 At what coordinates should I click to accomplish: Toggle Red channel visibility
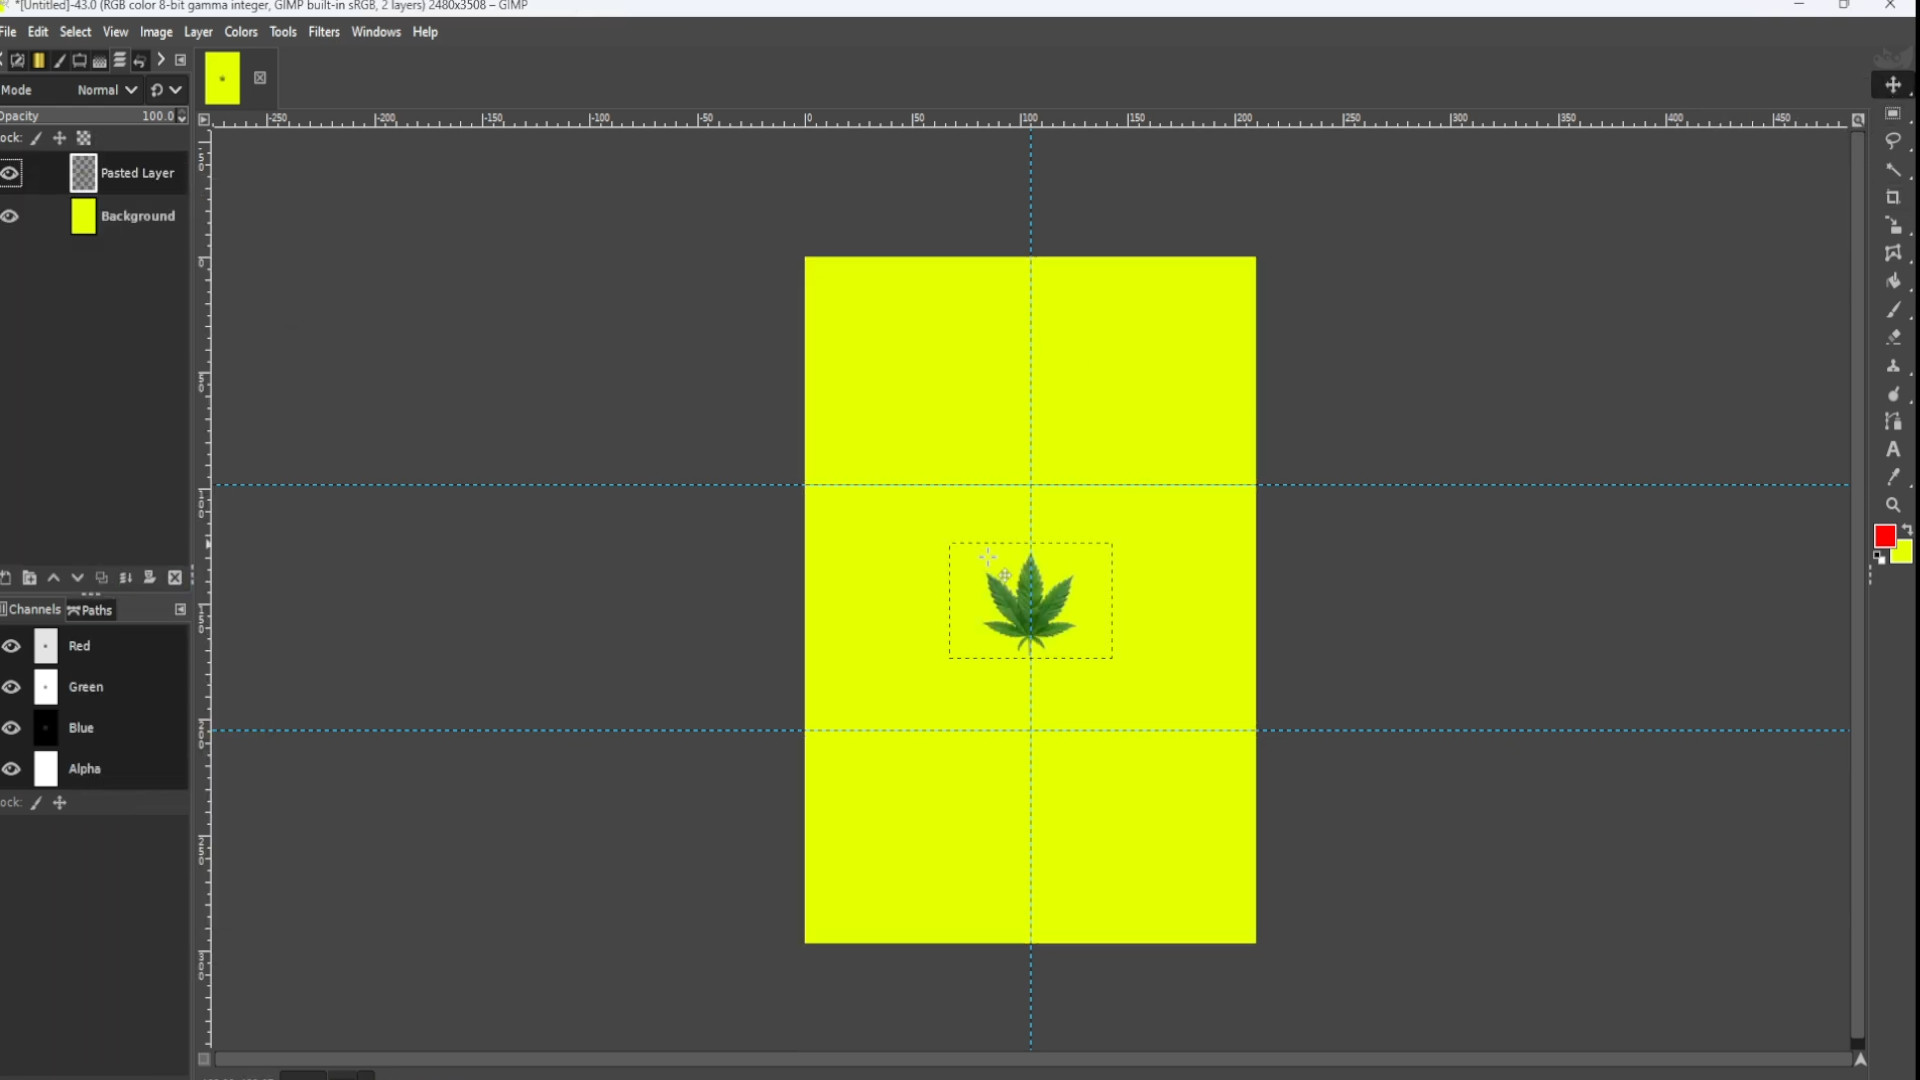(x=11, y=646)
